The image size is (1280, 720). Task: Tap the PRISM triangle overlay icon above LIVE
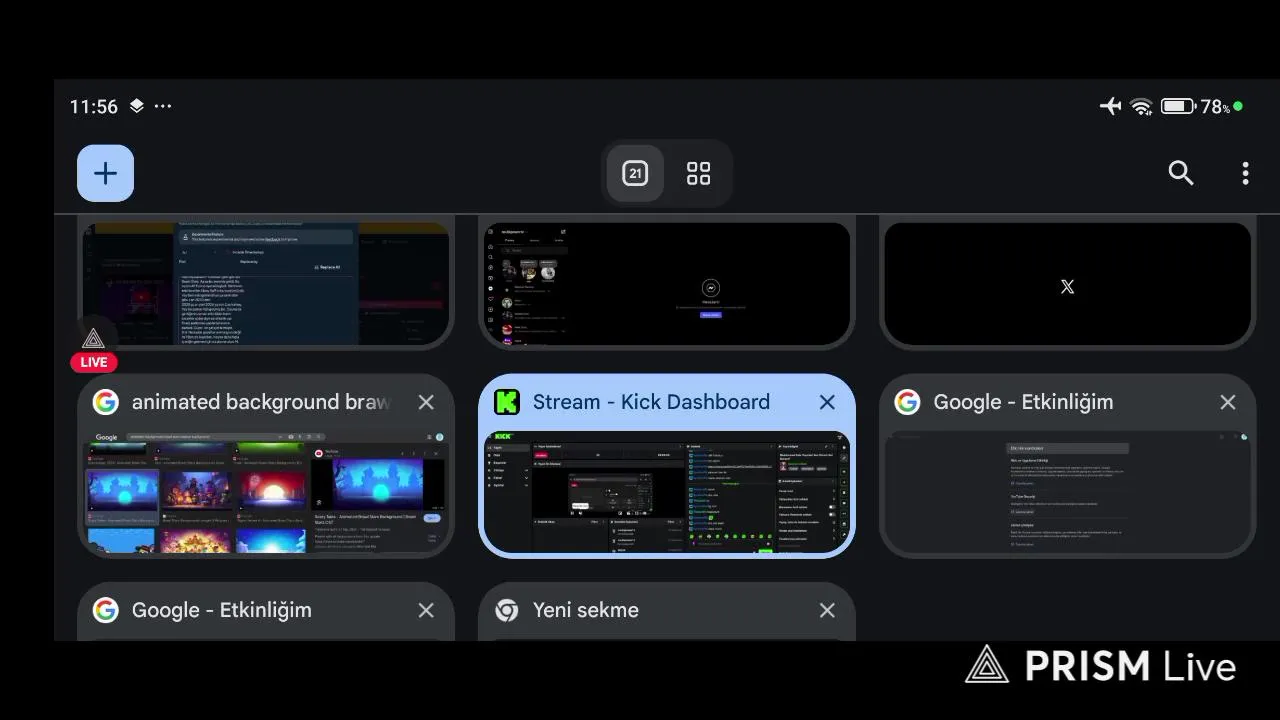point(93,338)
